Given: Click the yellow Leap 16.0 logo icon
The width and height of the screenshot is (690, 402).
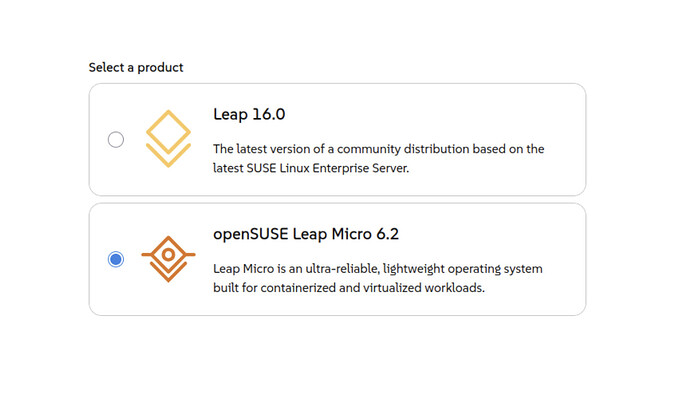Looking at the screenshot, I should tap(168, 139).
